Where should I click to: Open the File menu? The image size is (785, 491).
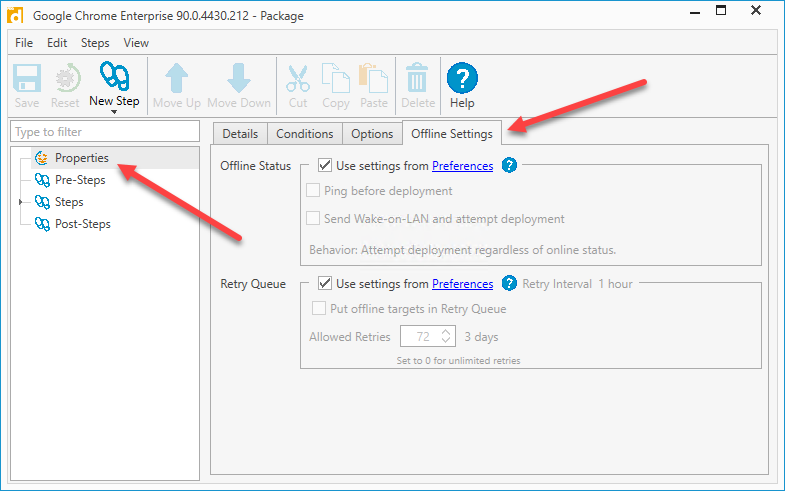pos(24,43)
